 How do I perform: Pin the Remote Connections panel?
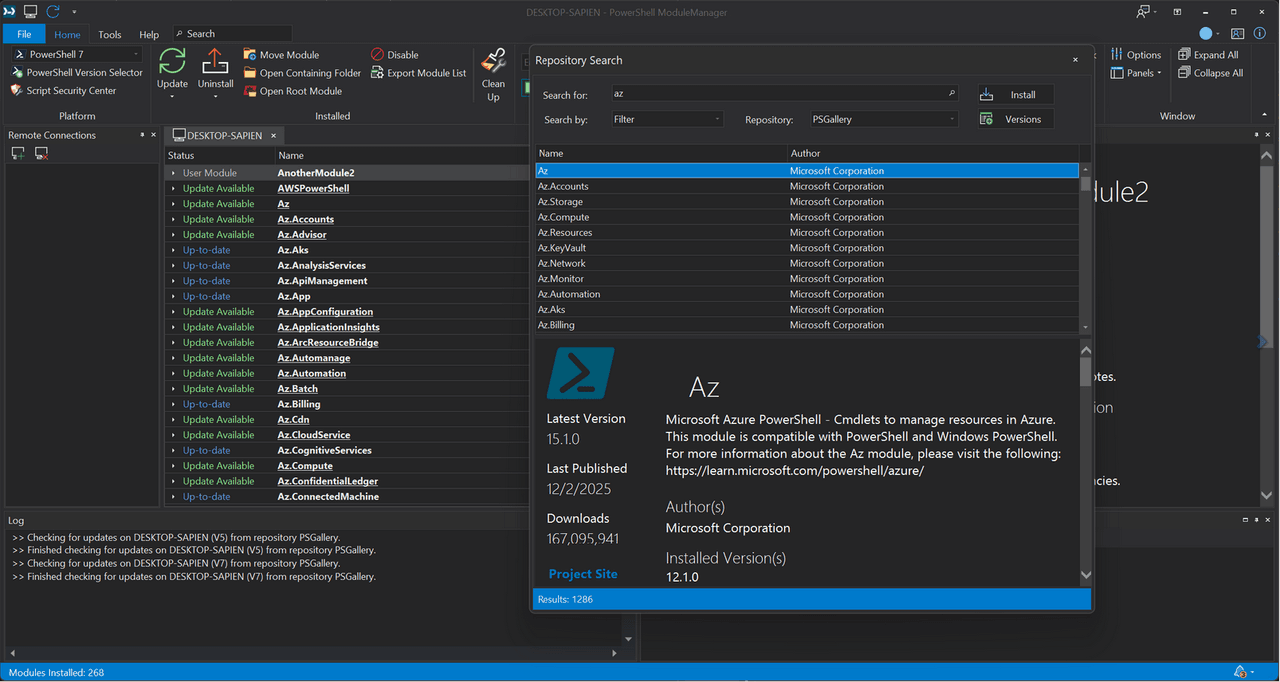tap(142, 135)
